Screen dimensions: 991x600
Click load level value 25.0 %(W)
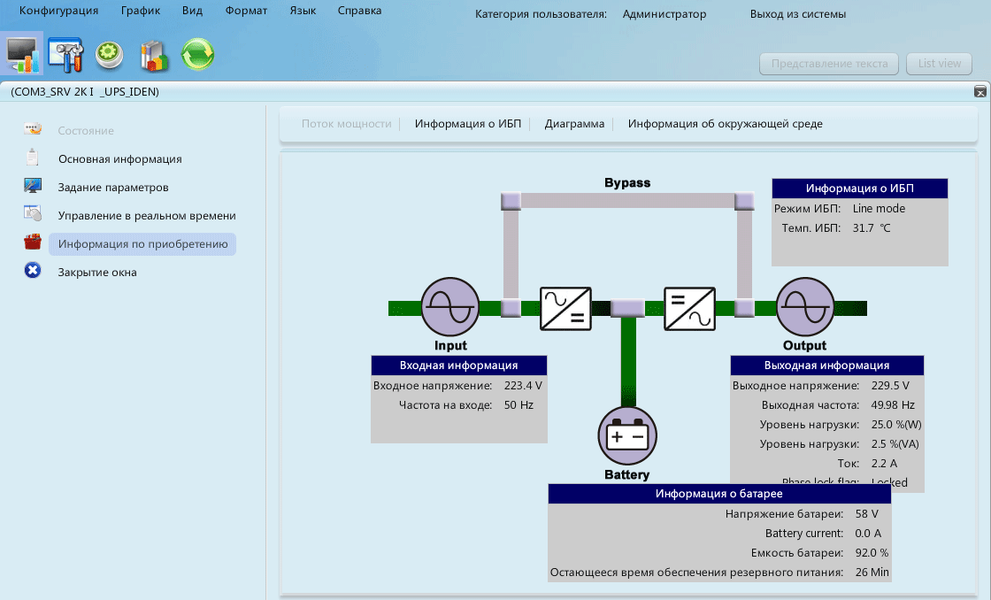[896, 425]
